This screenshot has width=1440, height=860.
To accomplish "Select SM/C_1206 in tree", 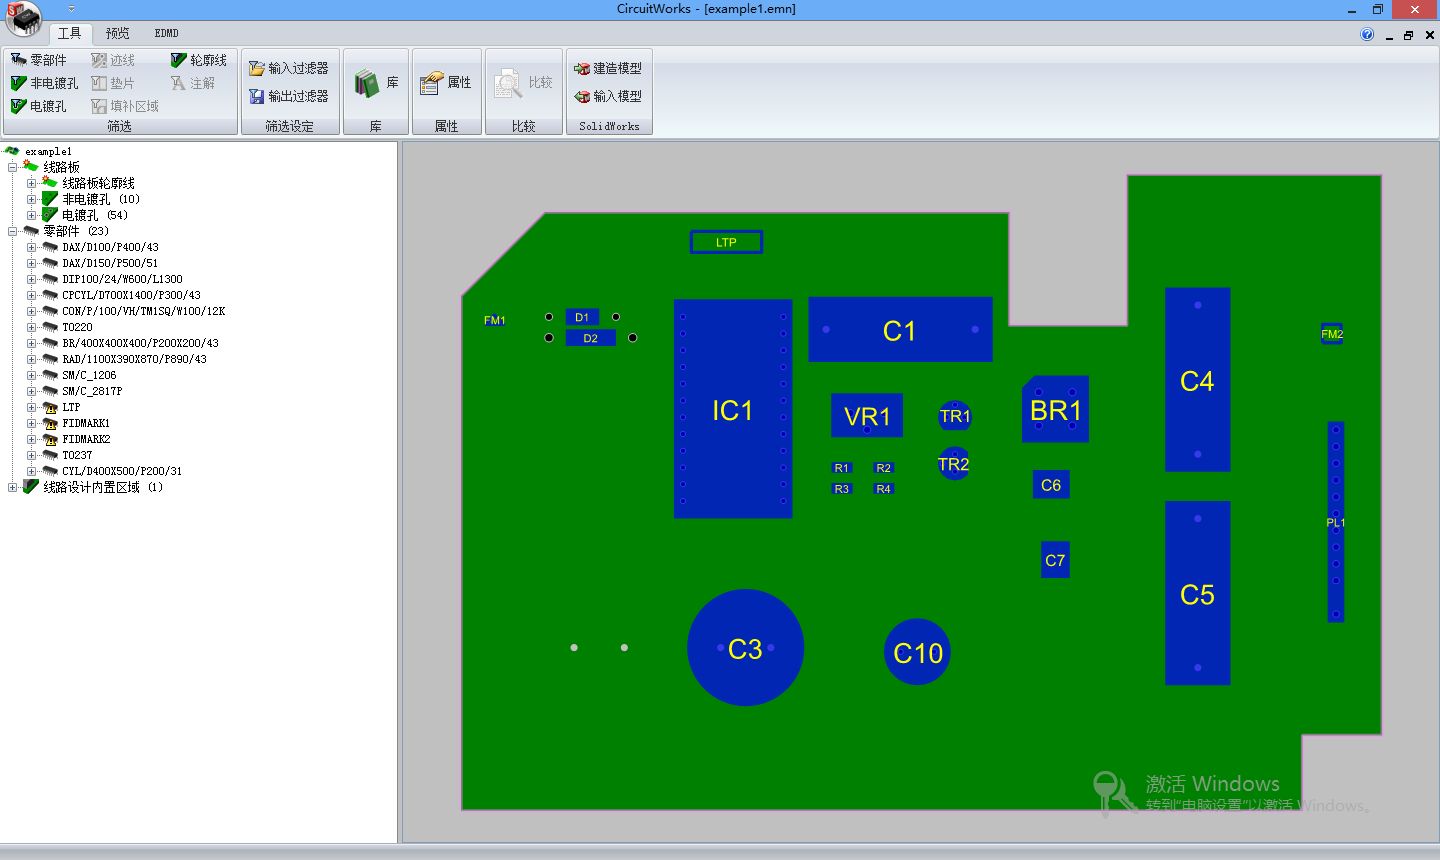I will tap(89, 375).
